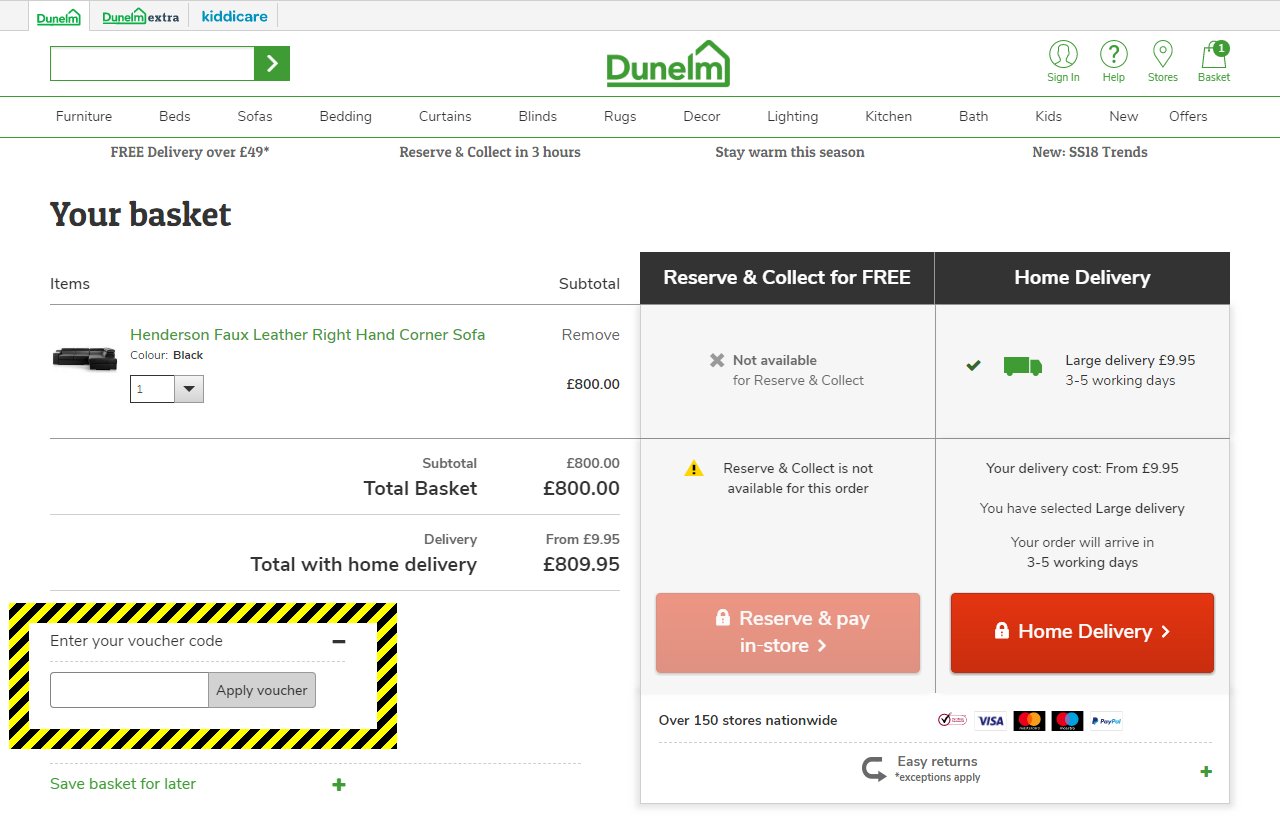Select the Home Delivery column header

(1082, 278)
